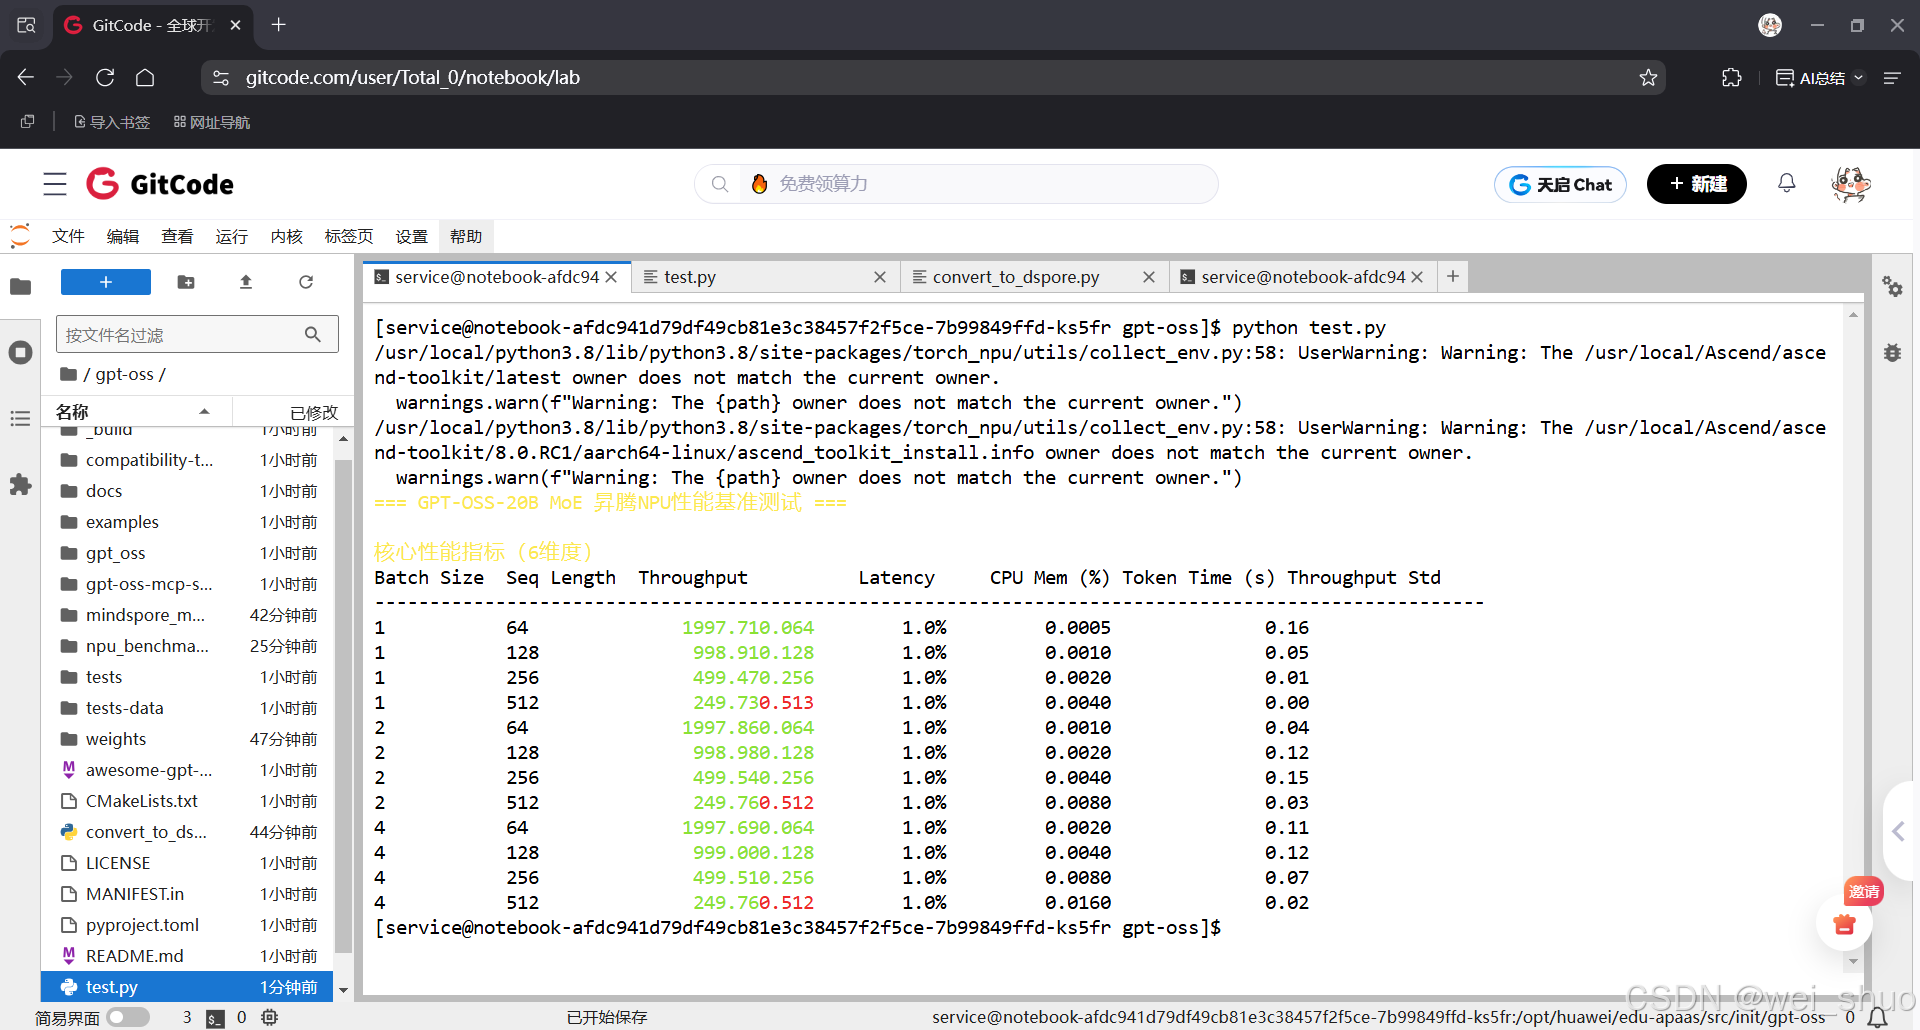The height and width of the screenshot is (1030, 1920).
Task: Open browser extensions puzzle icon
Action: coord(1732,77)
